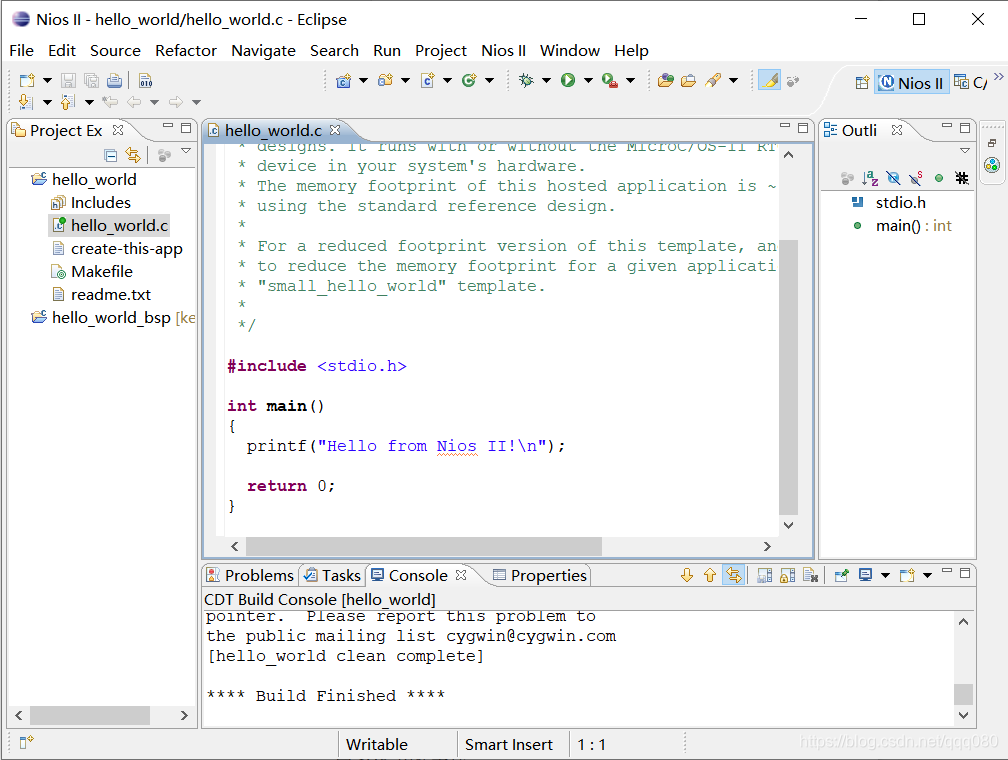Toggle the Pin Console icon
Image resolution: width=1008 pixels, height=760 pixels.
[x=842, y=575]
